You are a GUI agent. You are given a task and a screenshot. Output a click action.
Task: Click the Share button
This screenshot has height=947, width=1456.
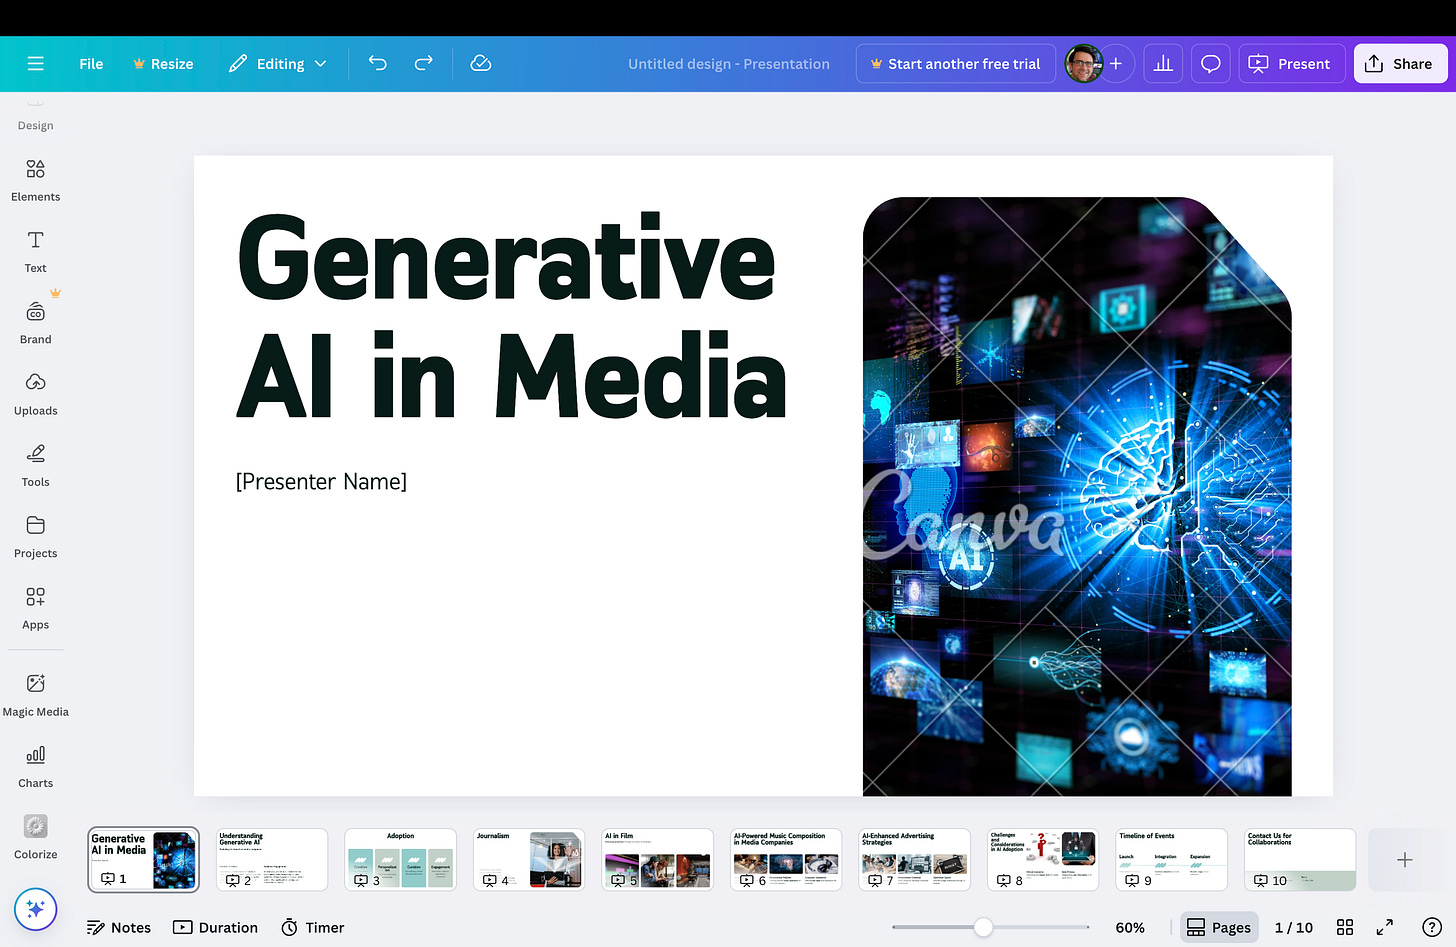click(x=1400, y=63)
